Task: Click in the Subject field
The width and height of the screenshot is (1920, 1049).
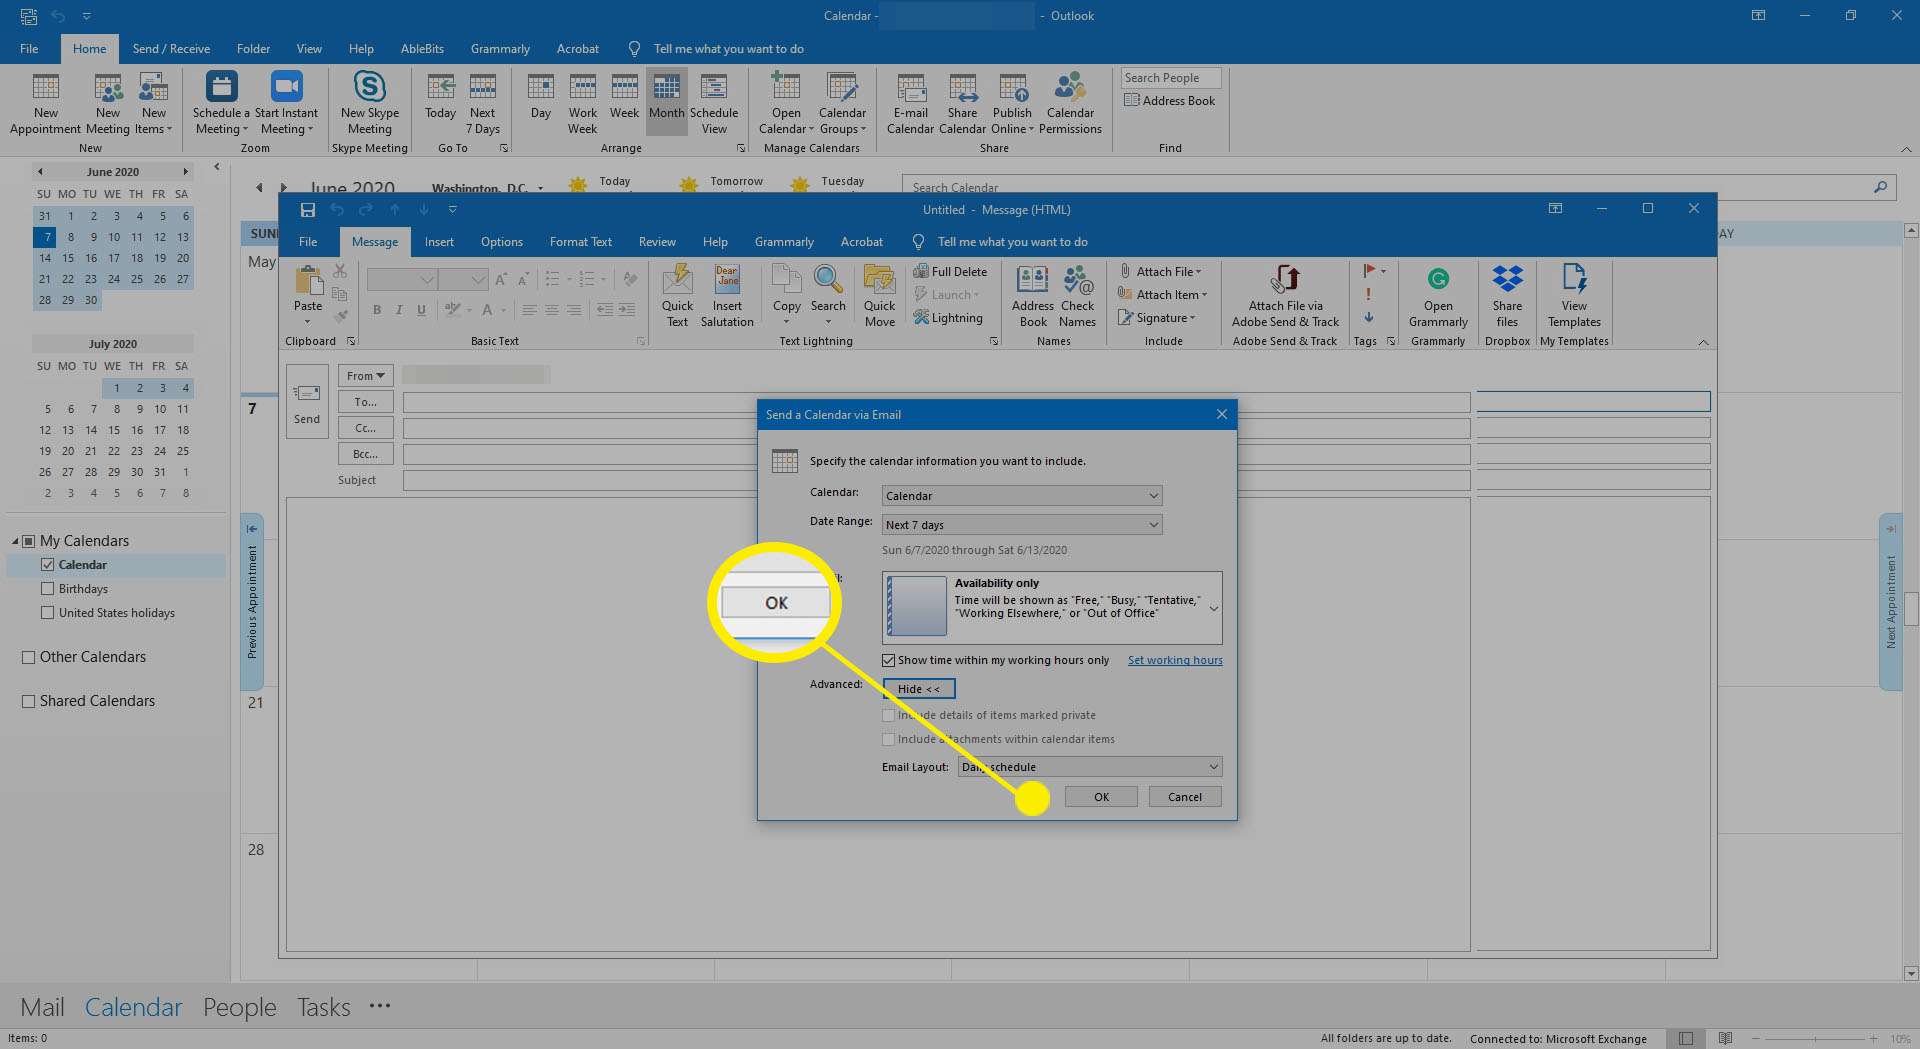Action: coord(936,480)
